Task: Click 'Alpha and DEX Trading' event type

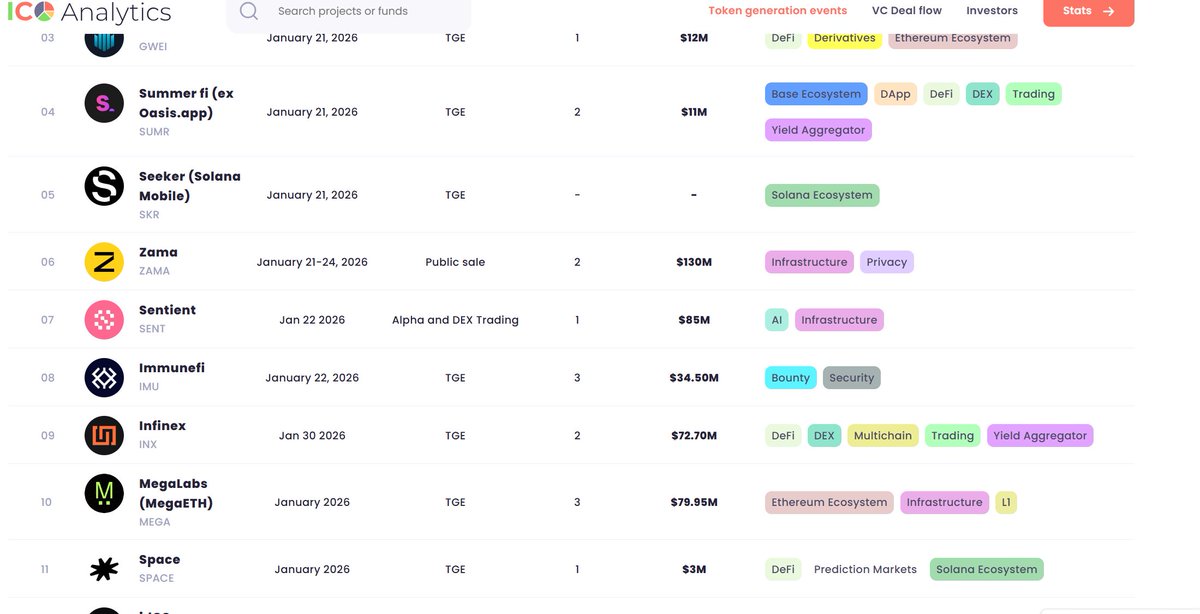Action: 455,320
